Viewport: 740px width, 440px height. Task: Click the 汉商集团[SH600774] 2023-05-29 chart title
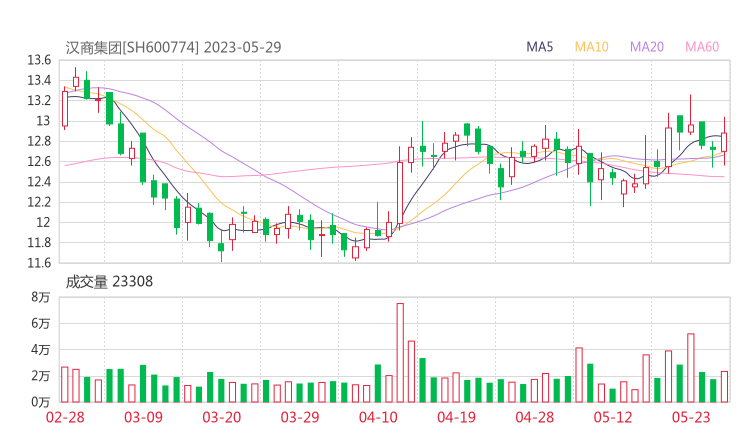tap(173, 47)
